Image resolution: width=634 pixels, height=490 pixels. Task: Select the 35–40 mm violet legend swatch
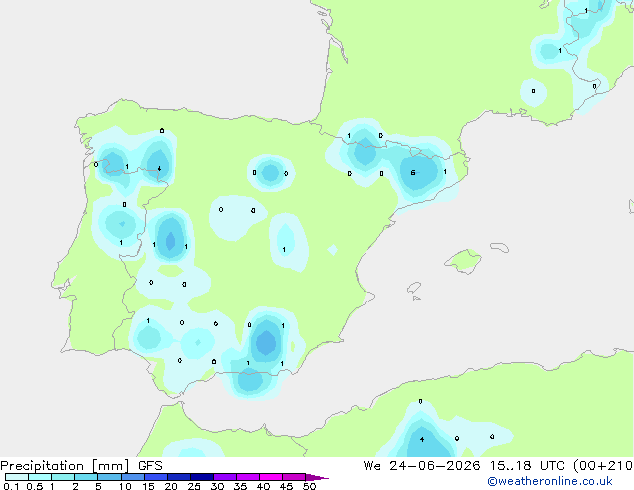click(x=248, y=477)
